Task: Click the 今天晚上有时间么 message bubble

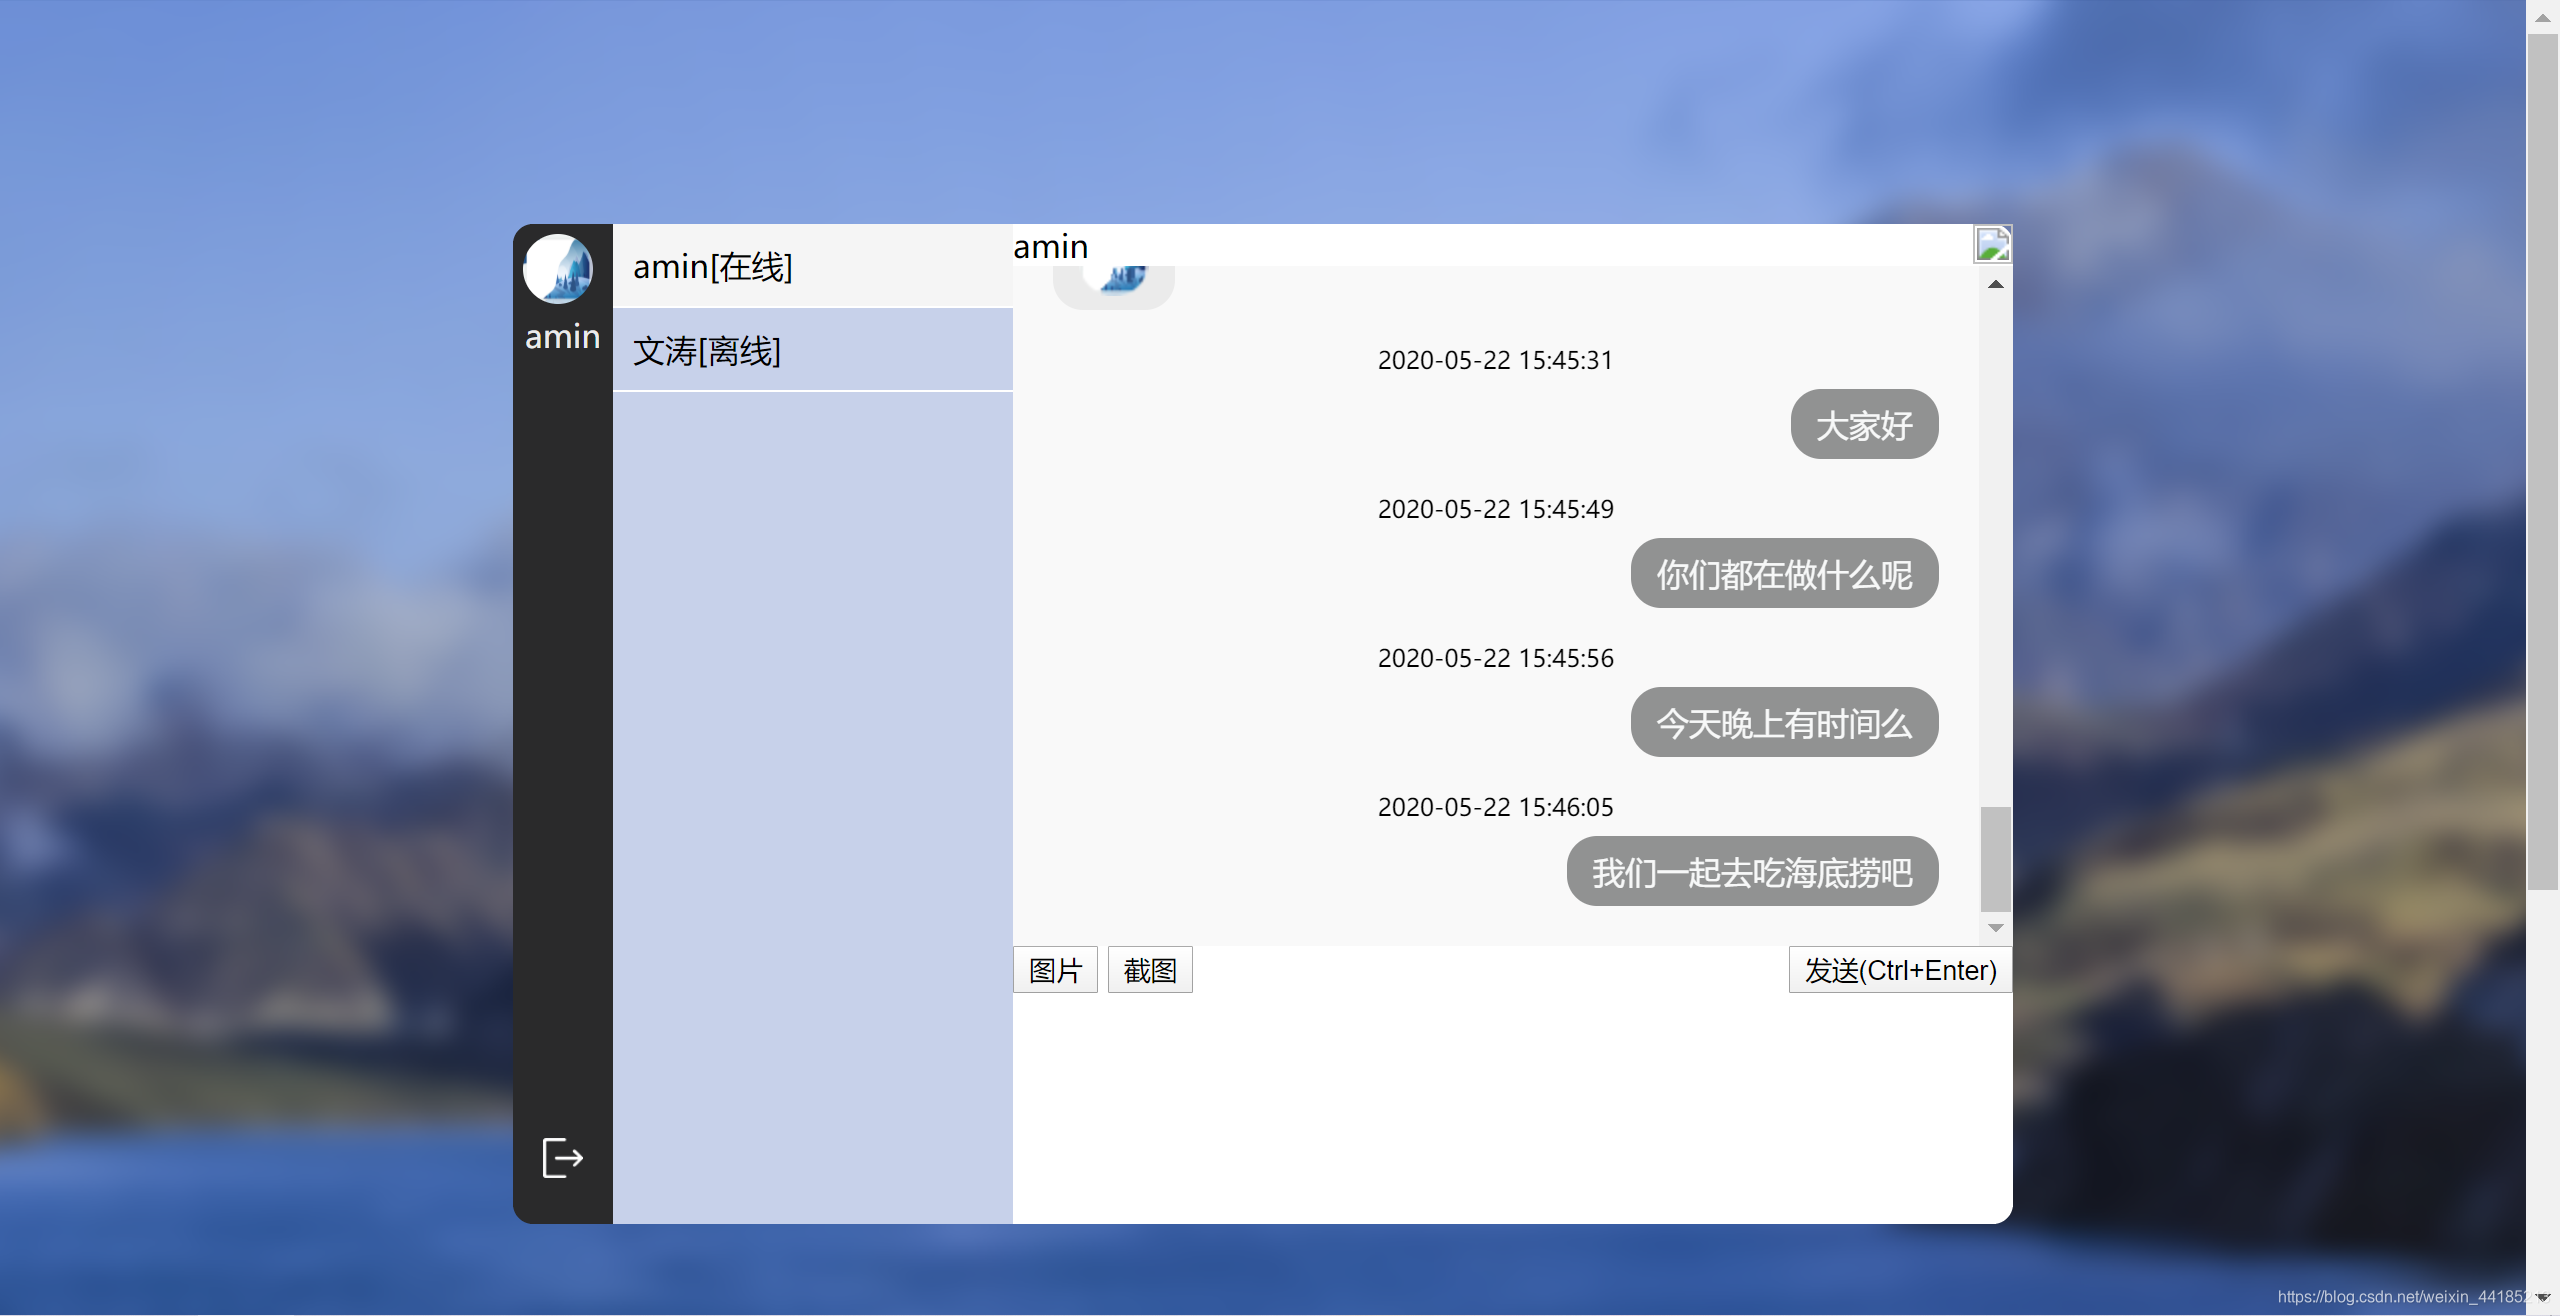Action: point(1783,723)
